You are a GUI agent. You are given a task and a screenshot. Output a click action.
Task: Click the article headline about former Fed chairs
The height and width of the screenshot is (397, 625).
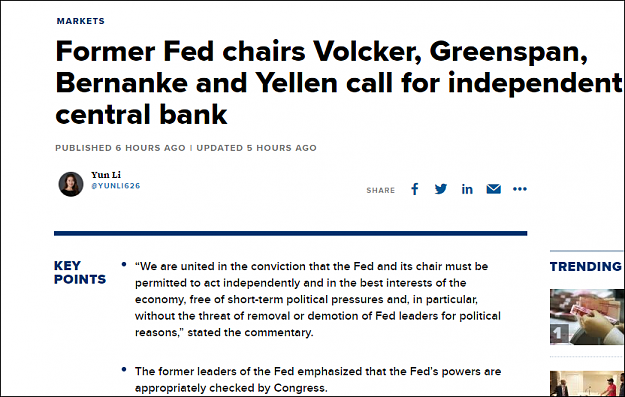(339, 83)
